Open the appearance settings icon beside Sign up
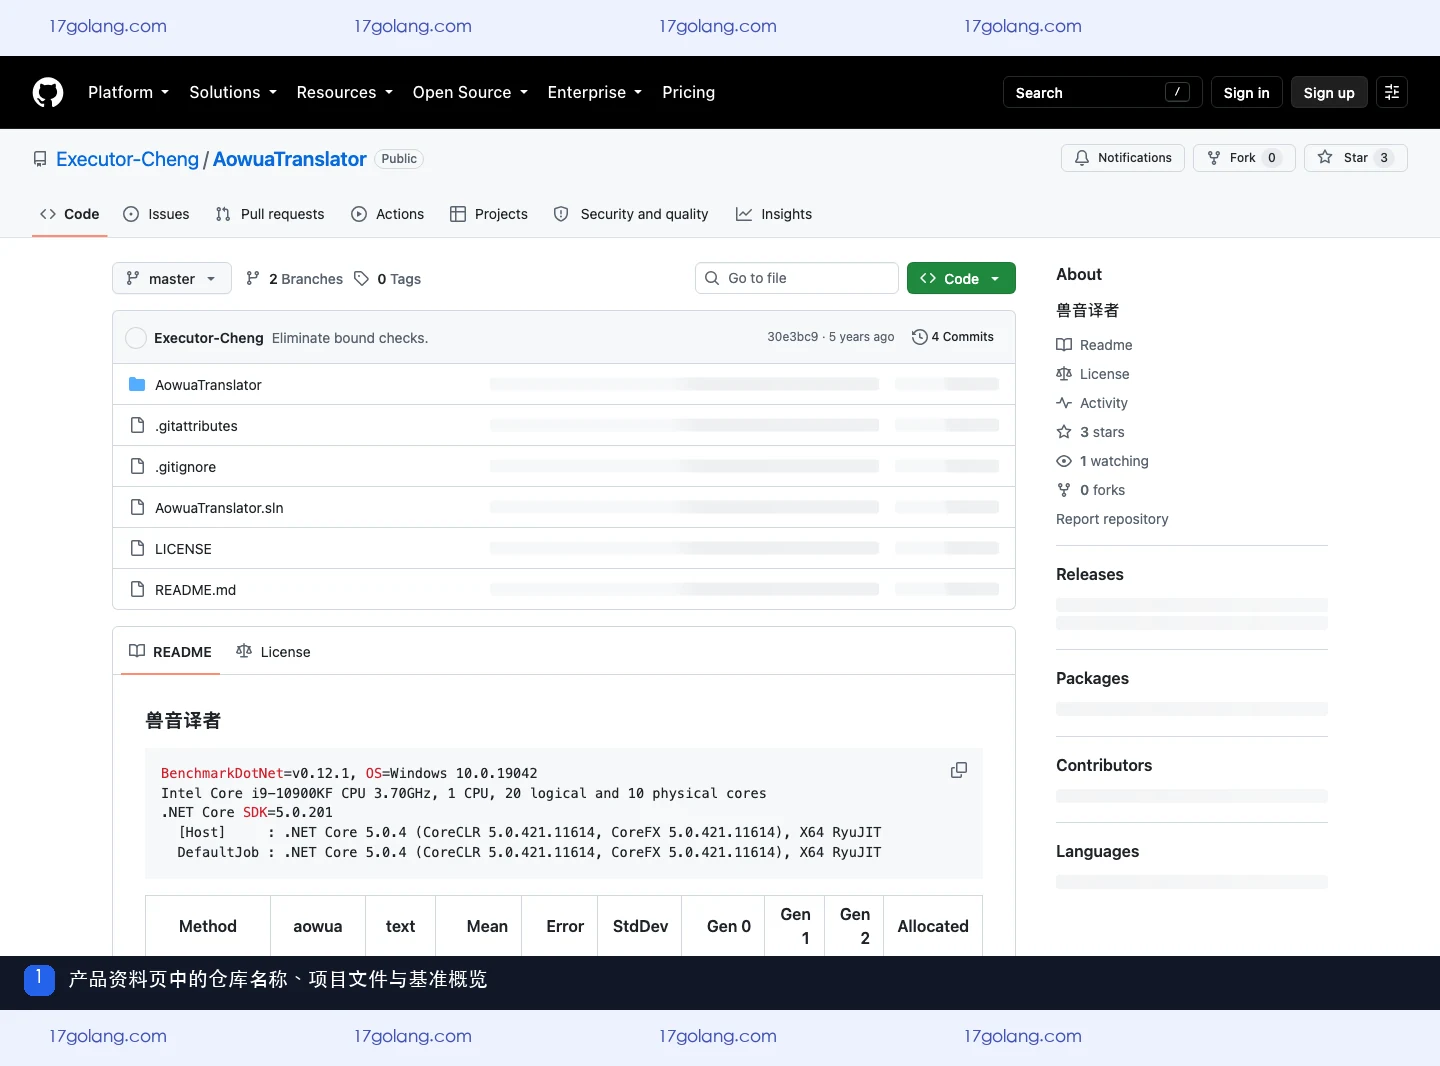 [1392, 92]
